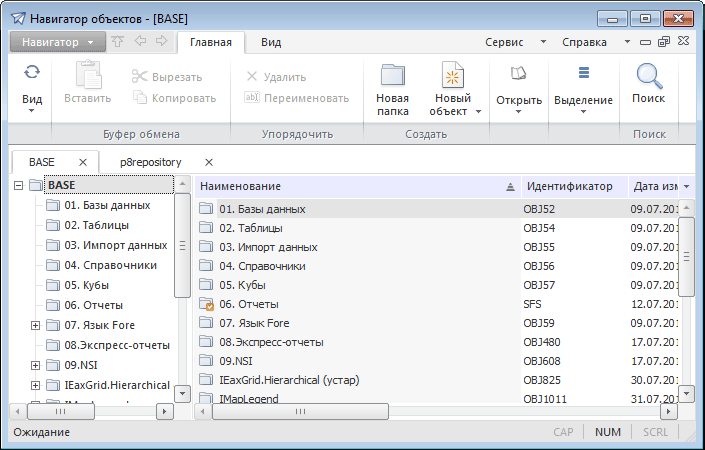Close the BASE tab
This screenshot has width=705, height=450.
click(x=83, y=161)
